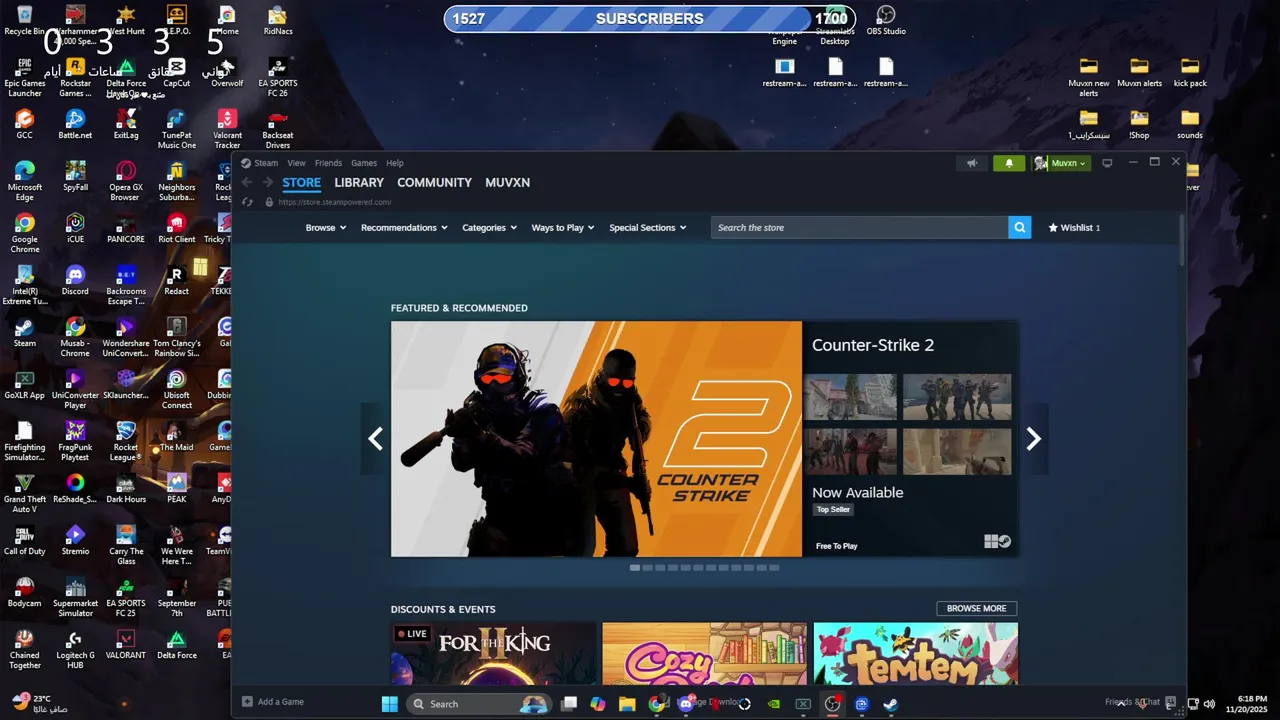
Task: Click the Steam store URL address
Action: 334,202
